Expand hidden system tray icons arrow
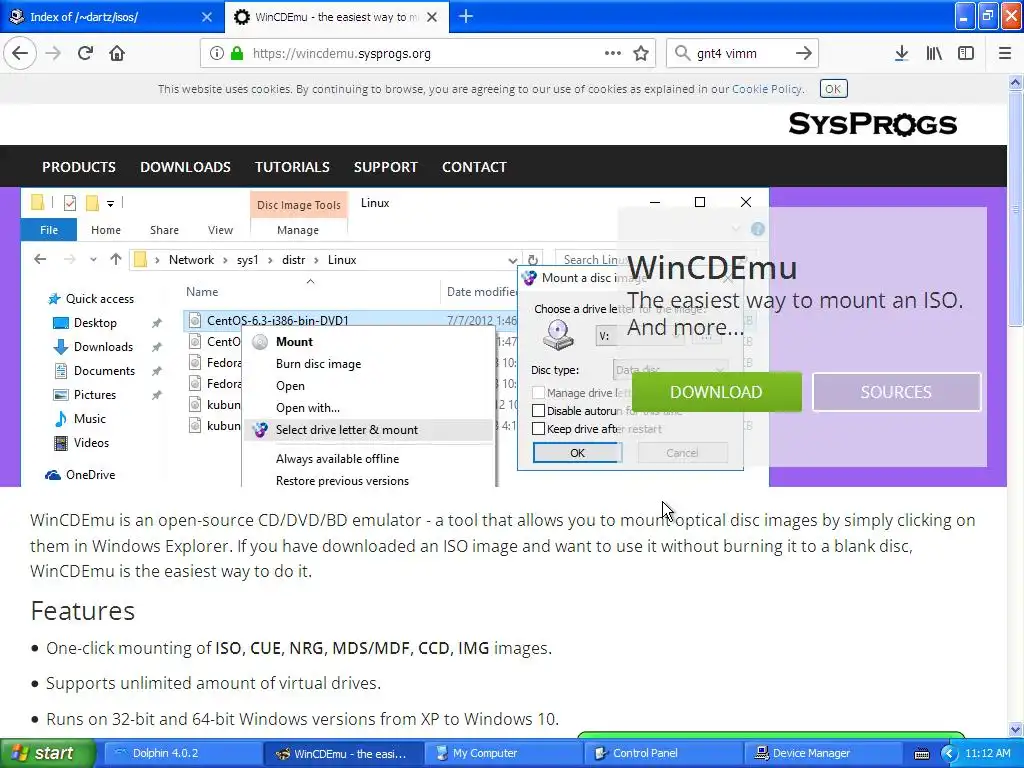The height and width of the screenshot is (768, 1024). pyautogui.click(x=948, y=754)
